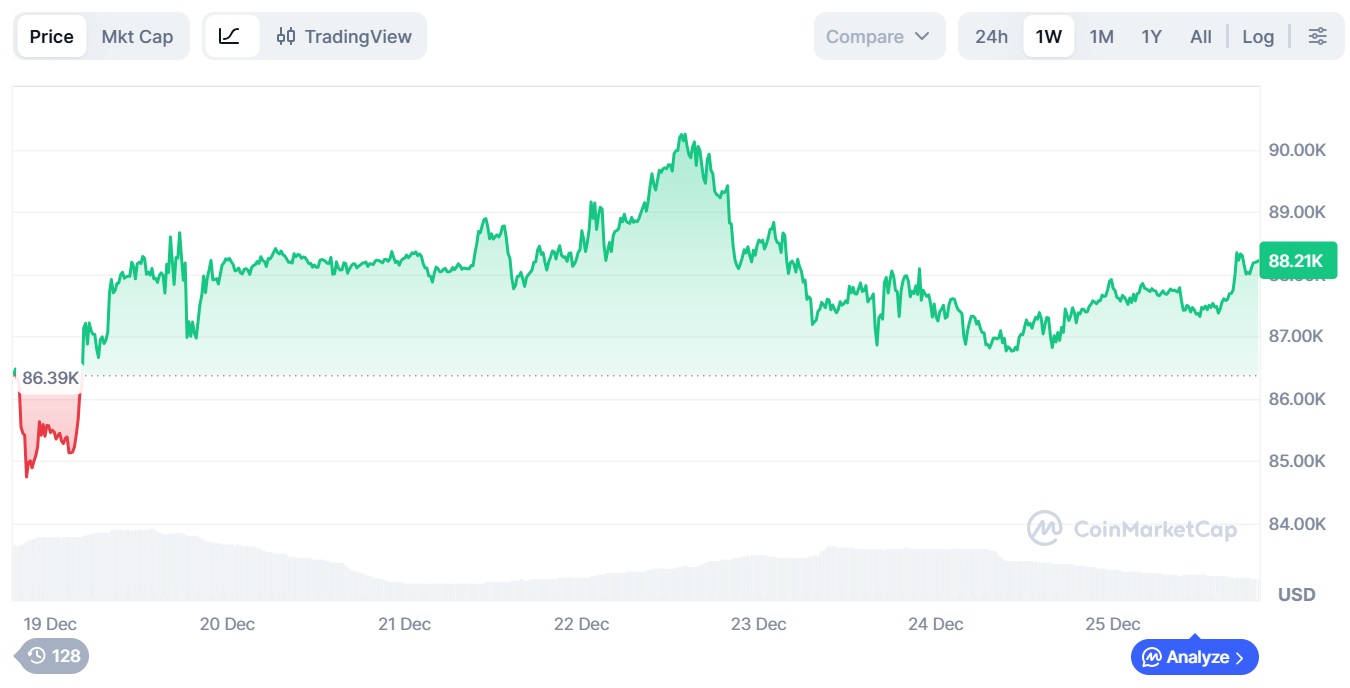Select the Price toggle option
The height and width of the screenshot is (688, 1350).
coord(52,37)
